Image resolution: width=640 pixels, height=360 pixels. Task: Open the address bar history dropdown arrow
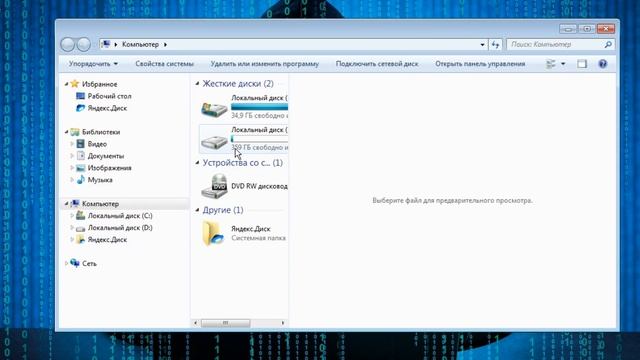482,44
